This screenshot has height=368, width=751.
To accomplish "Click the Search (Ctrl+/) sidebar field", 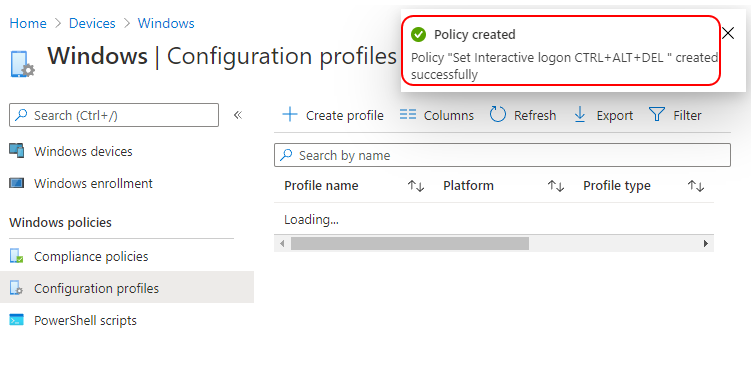I will coord(114,115).
